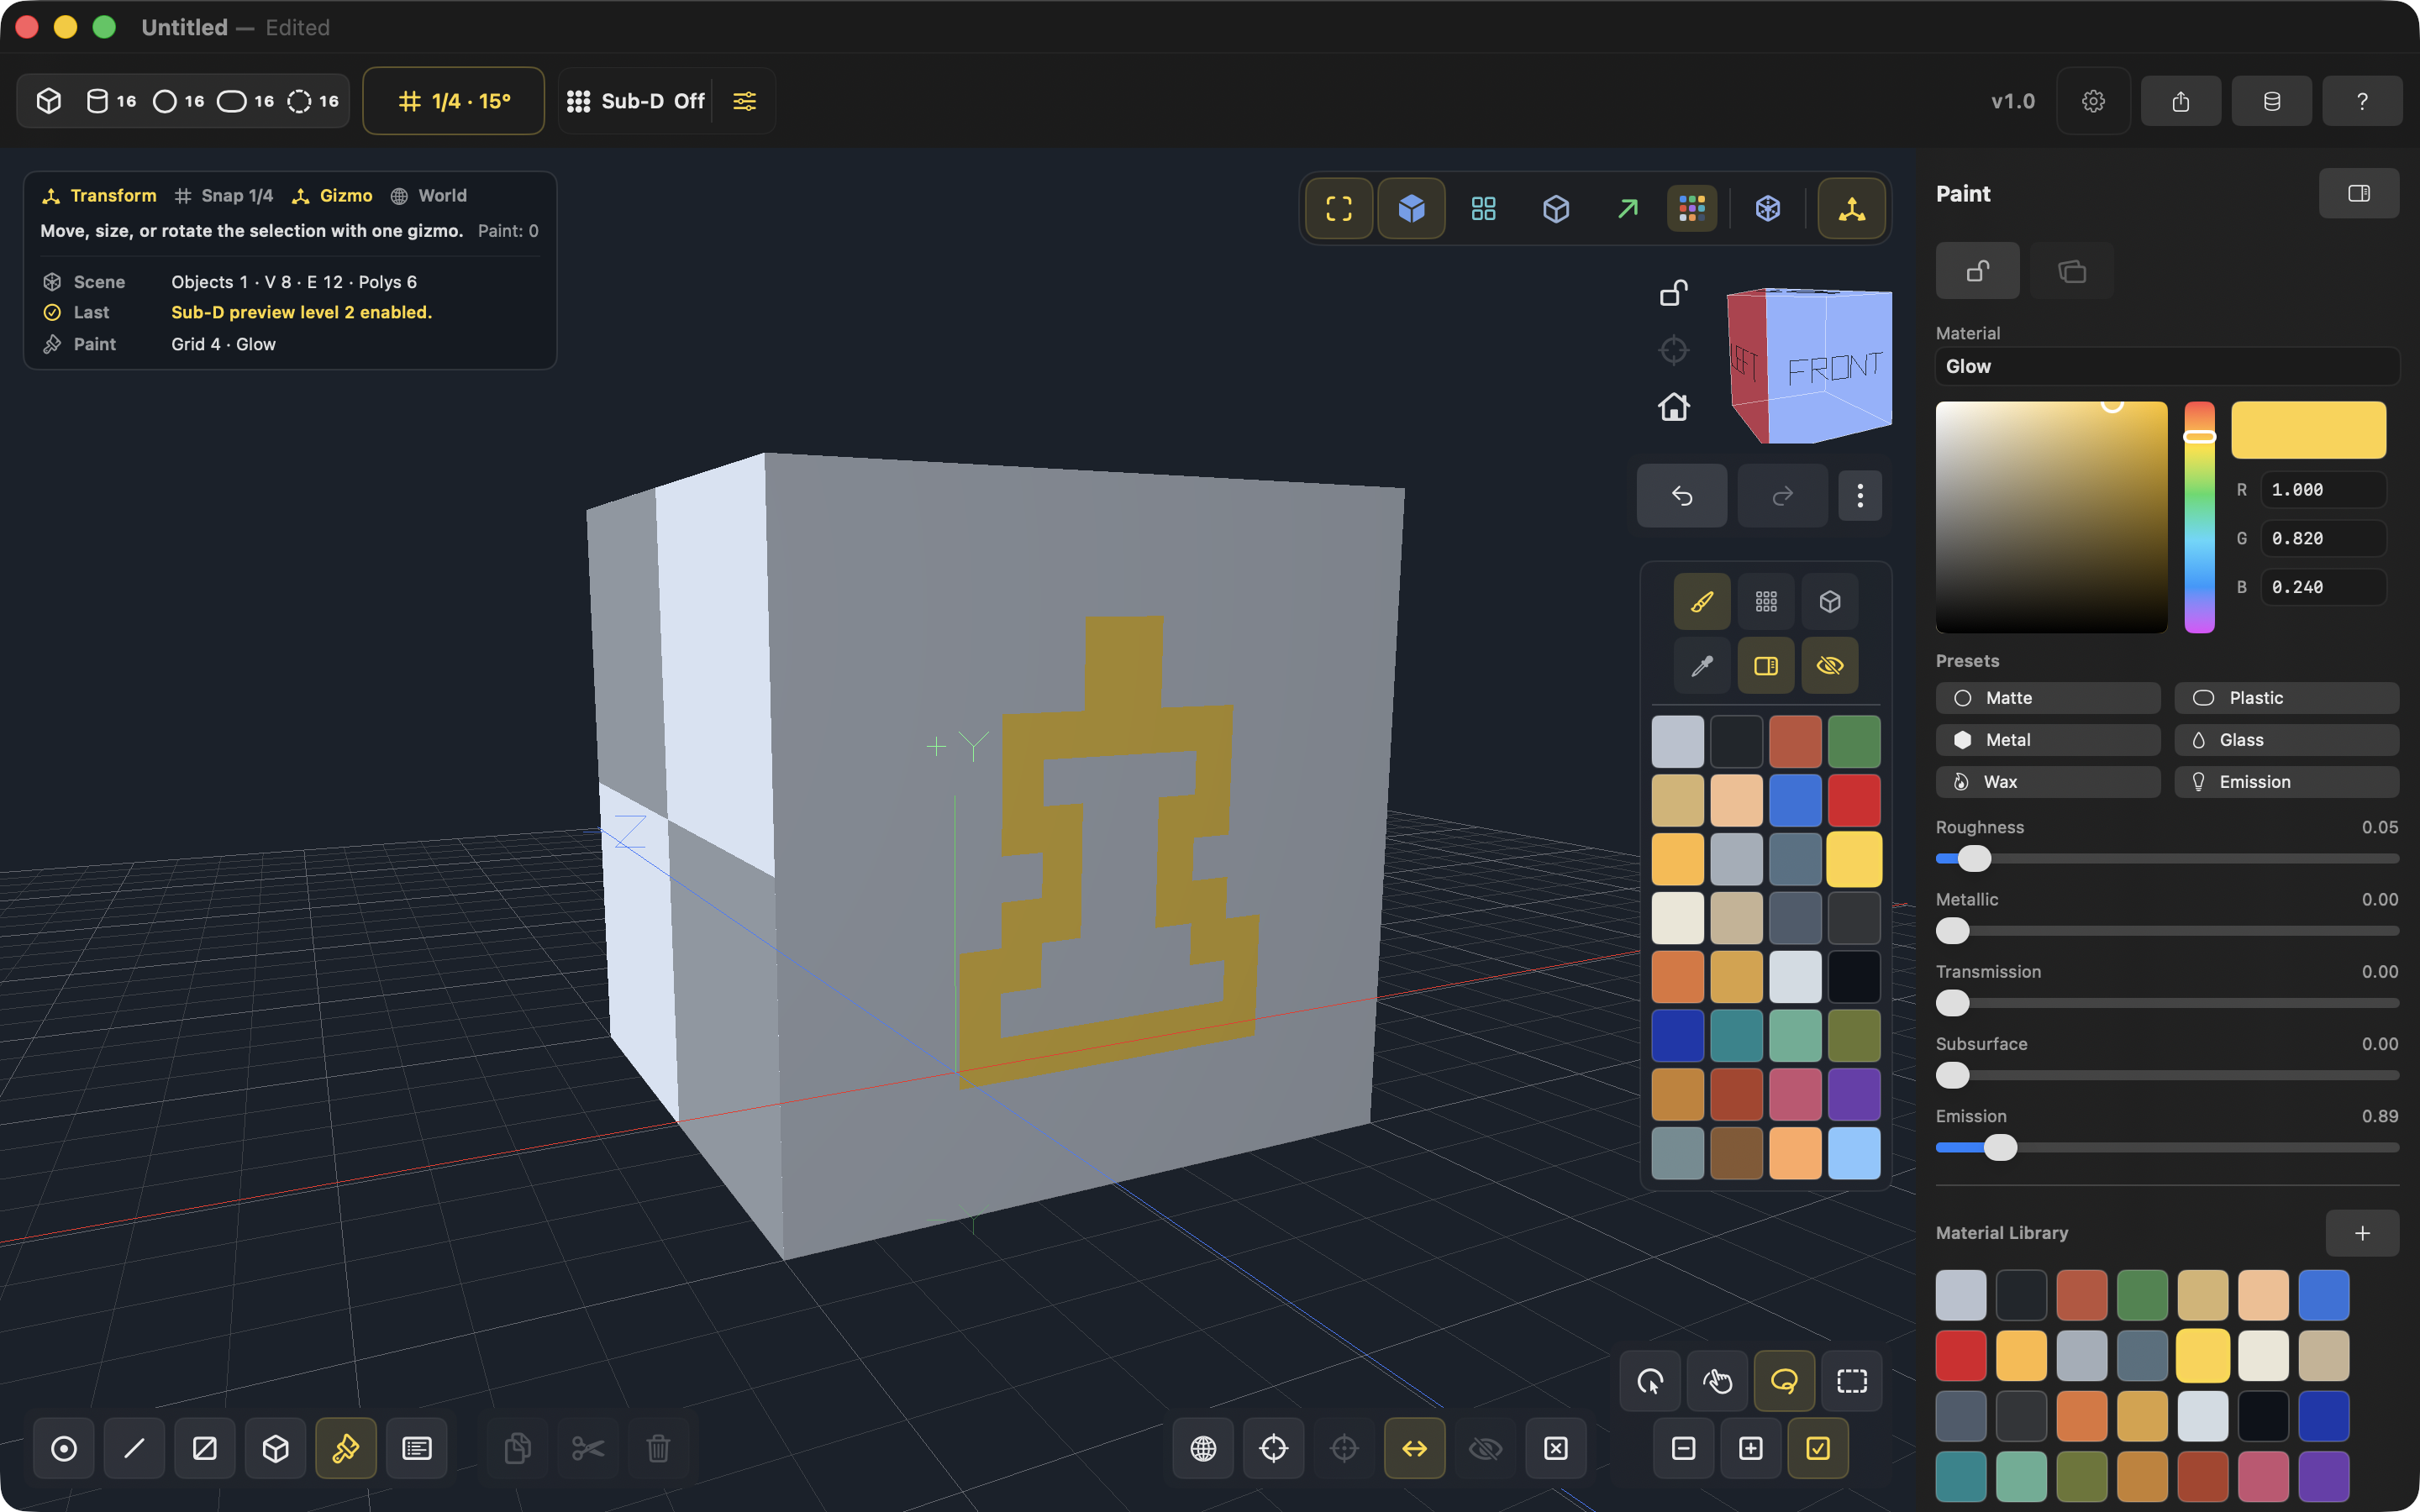Viewport: 2420px width, 1512px height.
Task: Click the green arrow normals icon
Action: [x=1628, y=208]
